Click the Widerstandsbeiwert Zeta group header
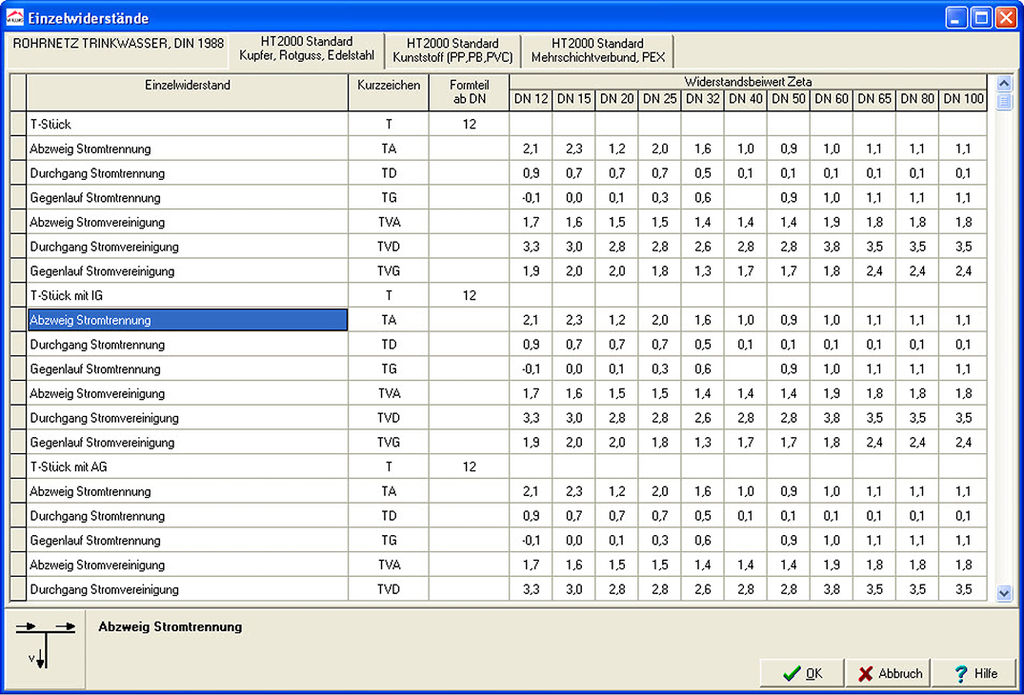The height and width of the screenshot is (695, 1024). pos(748,82)
